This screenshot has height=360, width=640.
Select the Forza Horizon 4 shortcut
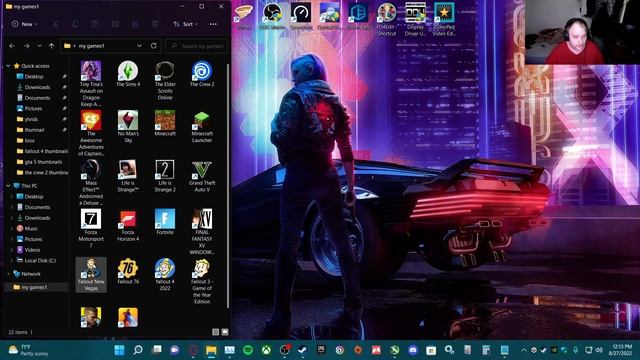point(128,225)
